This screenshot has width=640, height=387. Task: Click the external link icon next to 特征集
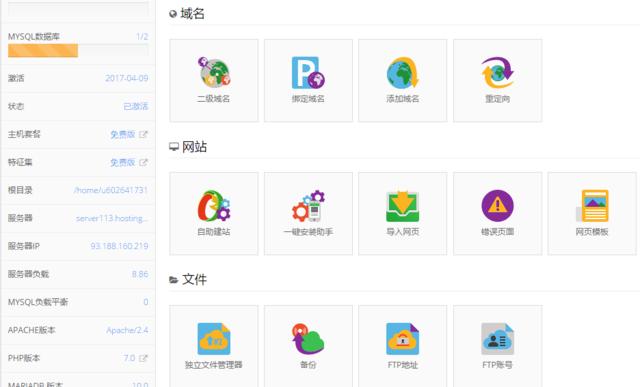(143, 162)
